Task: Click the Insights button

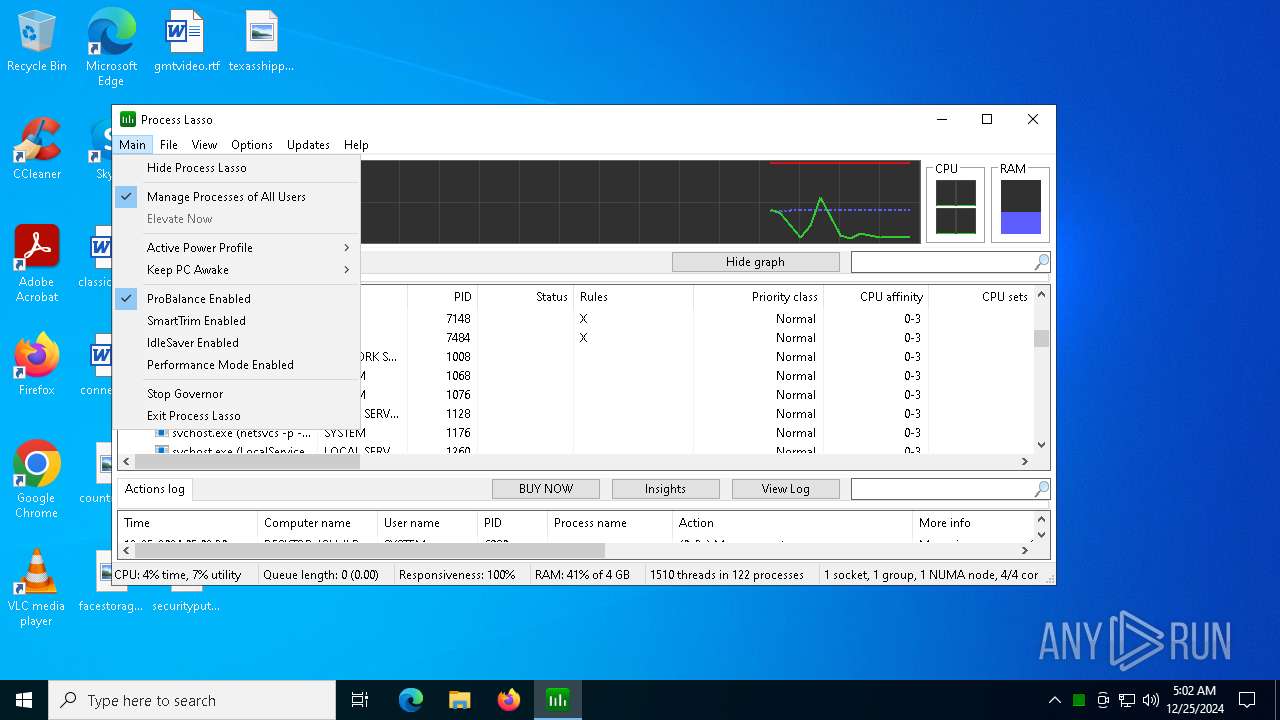Action: click(665, 489)
